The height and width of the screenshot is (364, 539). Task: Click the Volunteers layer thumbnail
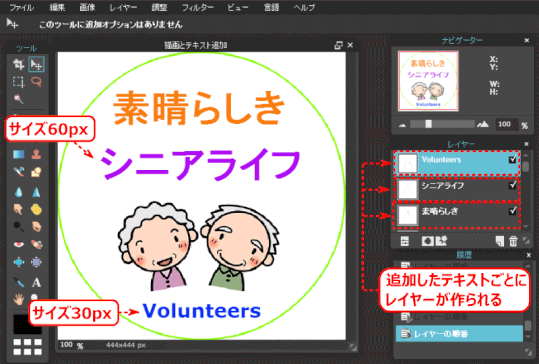point(408,163)
